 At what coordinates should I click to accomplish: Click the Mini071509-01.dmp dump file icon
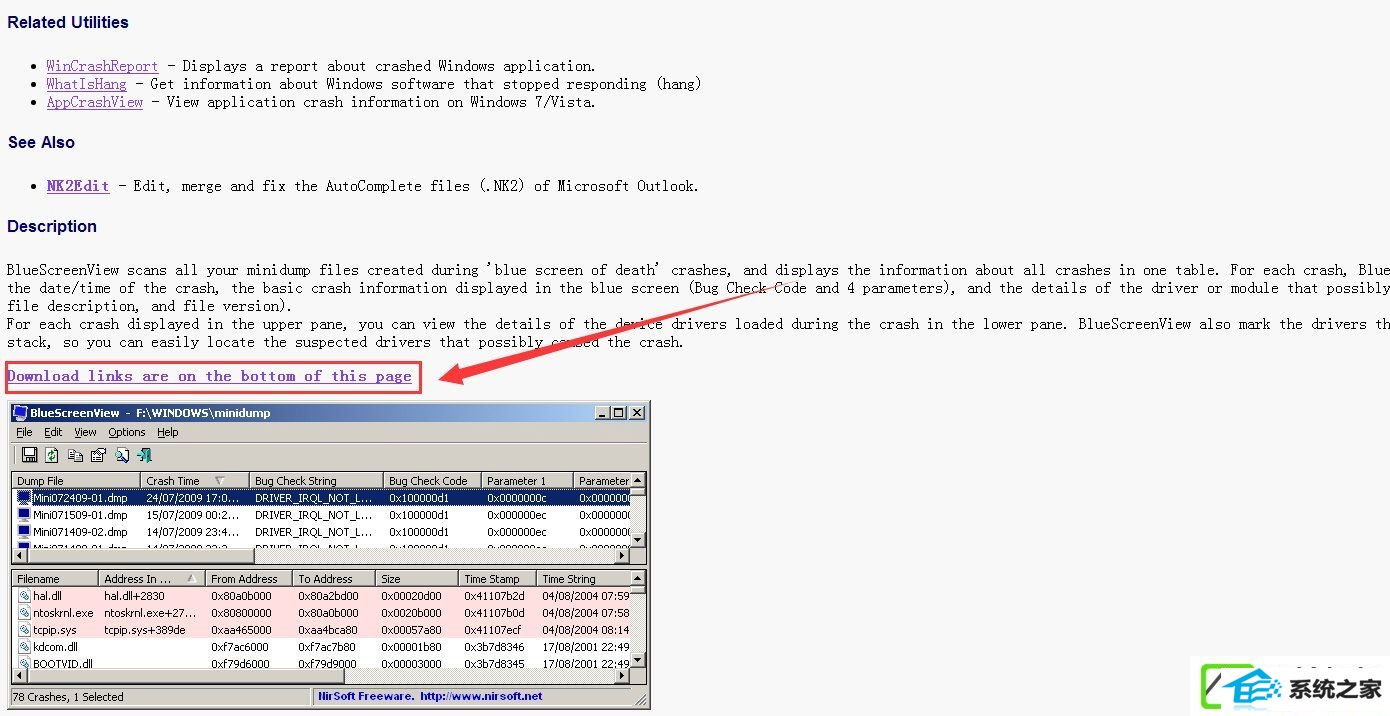[24, 515]
